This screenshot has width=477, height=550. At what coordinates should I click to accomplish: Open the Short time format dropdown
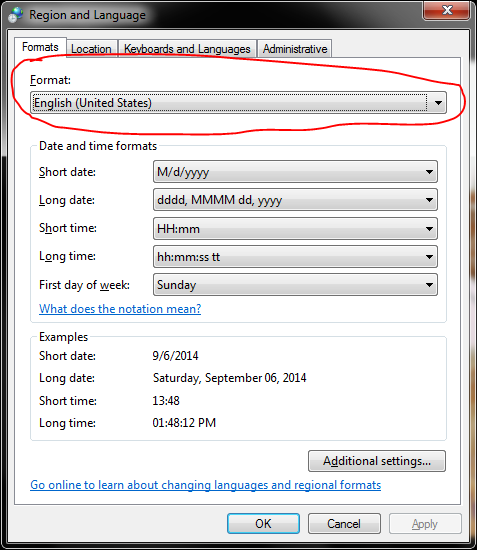point(295,229)
